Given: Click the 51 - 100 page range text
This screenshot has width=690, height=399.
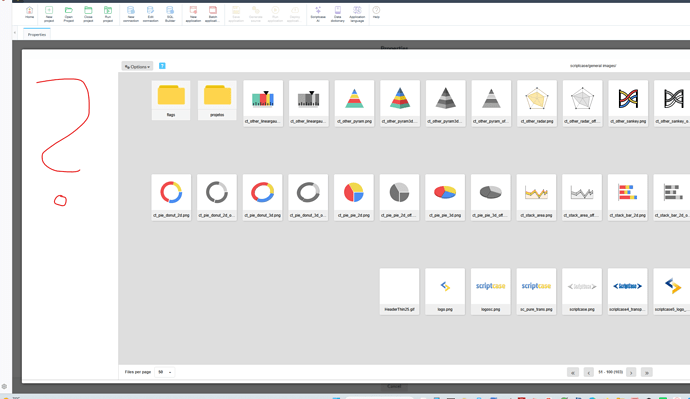Looking at the screenshot, I should [x=610, y=372].
